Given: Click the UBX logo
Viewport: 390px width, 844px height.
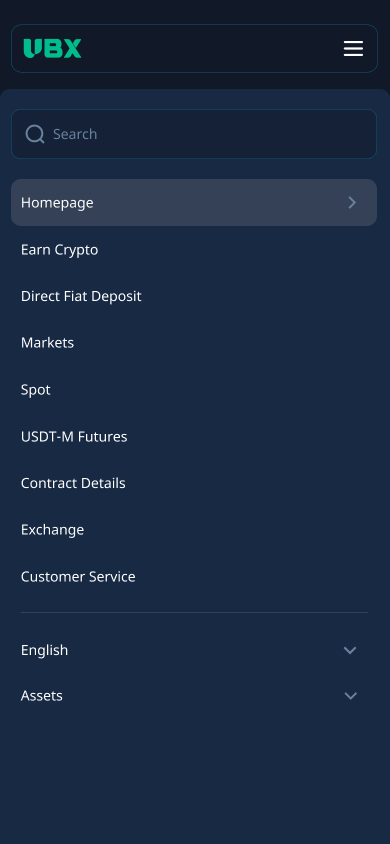Looking at the screenshot, I should [x=52, y=48].
